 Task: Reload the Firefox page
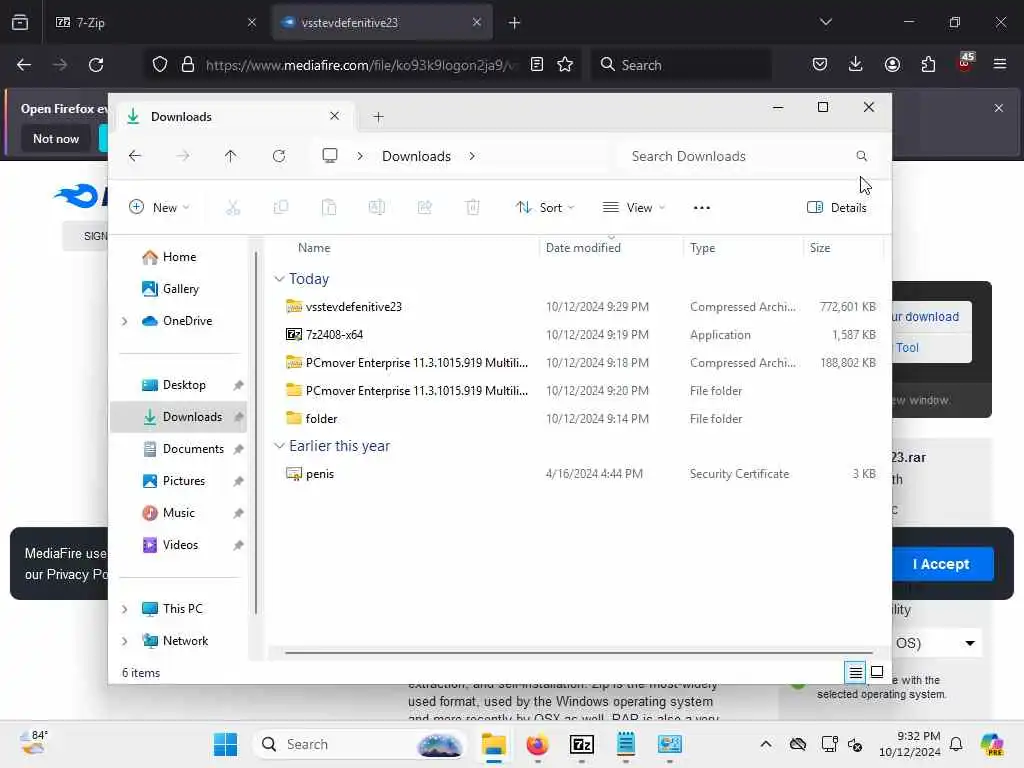pyautogui.click(x=96, y=65)
